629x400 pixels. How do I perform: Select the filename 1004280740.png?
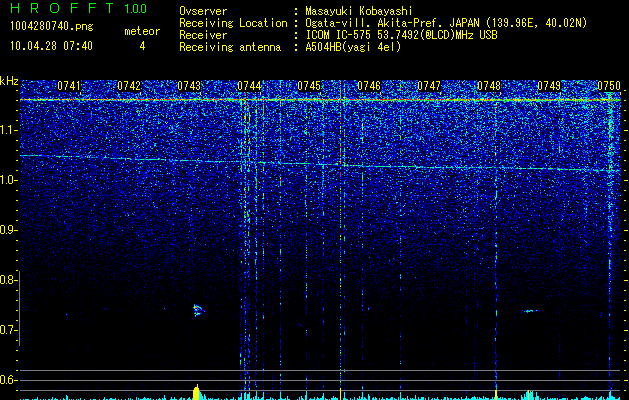click(x=52, y=26)
